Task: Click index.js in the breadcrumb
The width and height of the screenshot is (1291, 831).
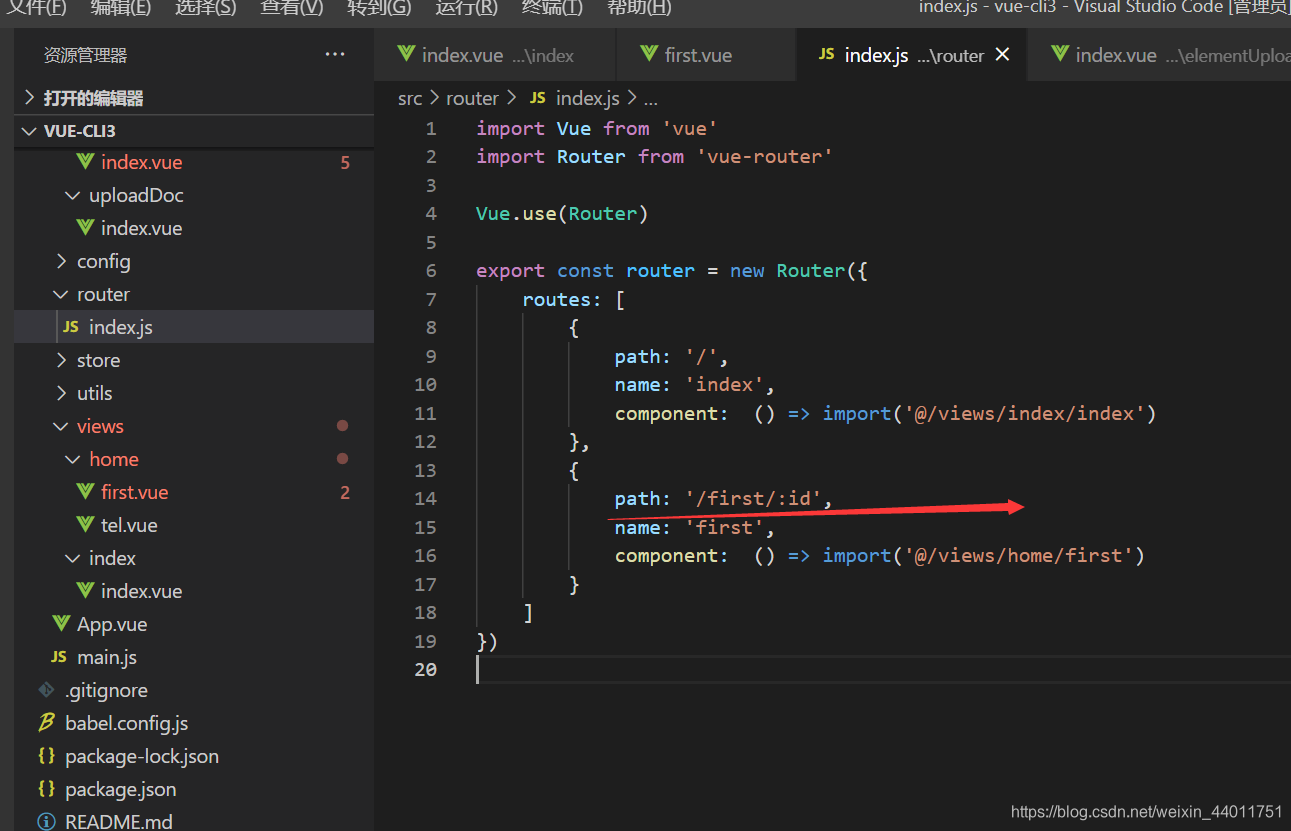Action: pyautogui.click(x=587, y=98)
